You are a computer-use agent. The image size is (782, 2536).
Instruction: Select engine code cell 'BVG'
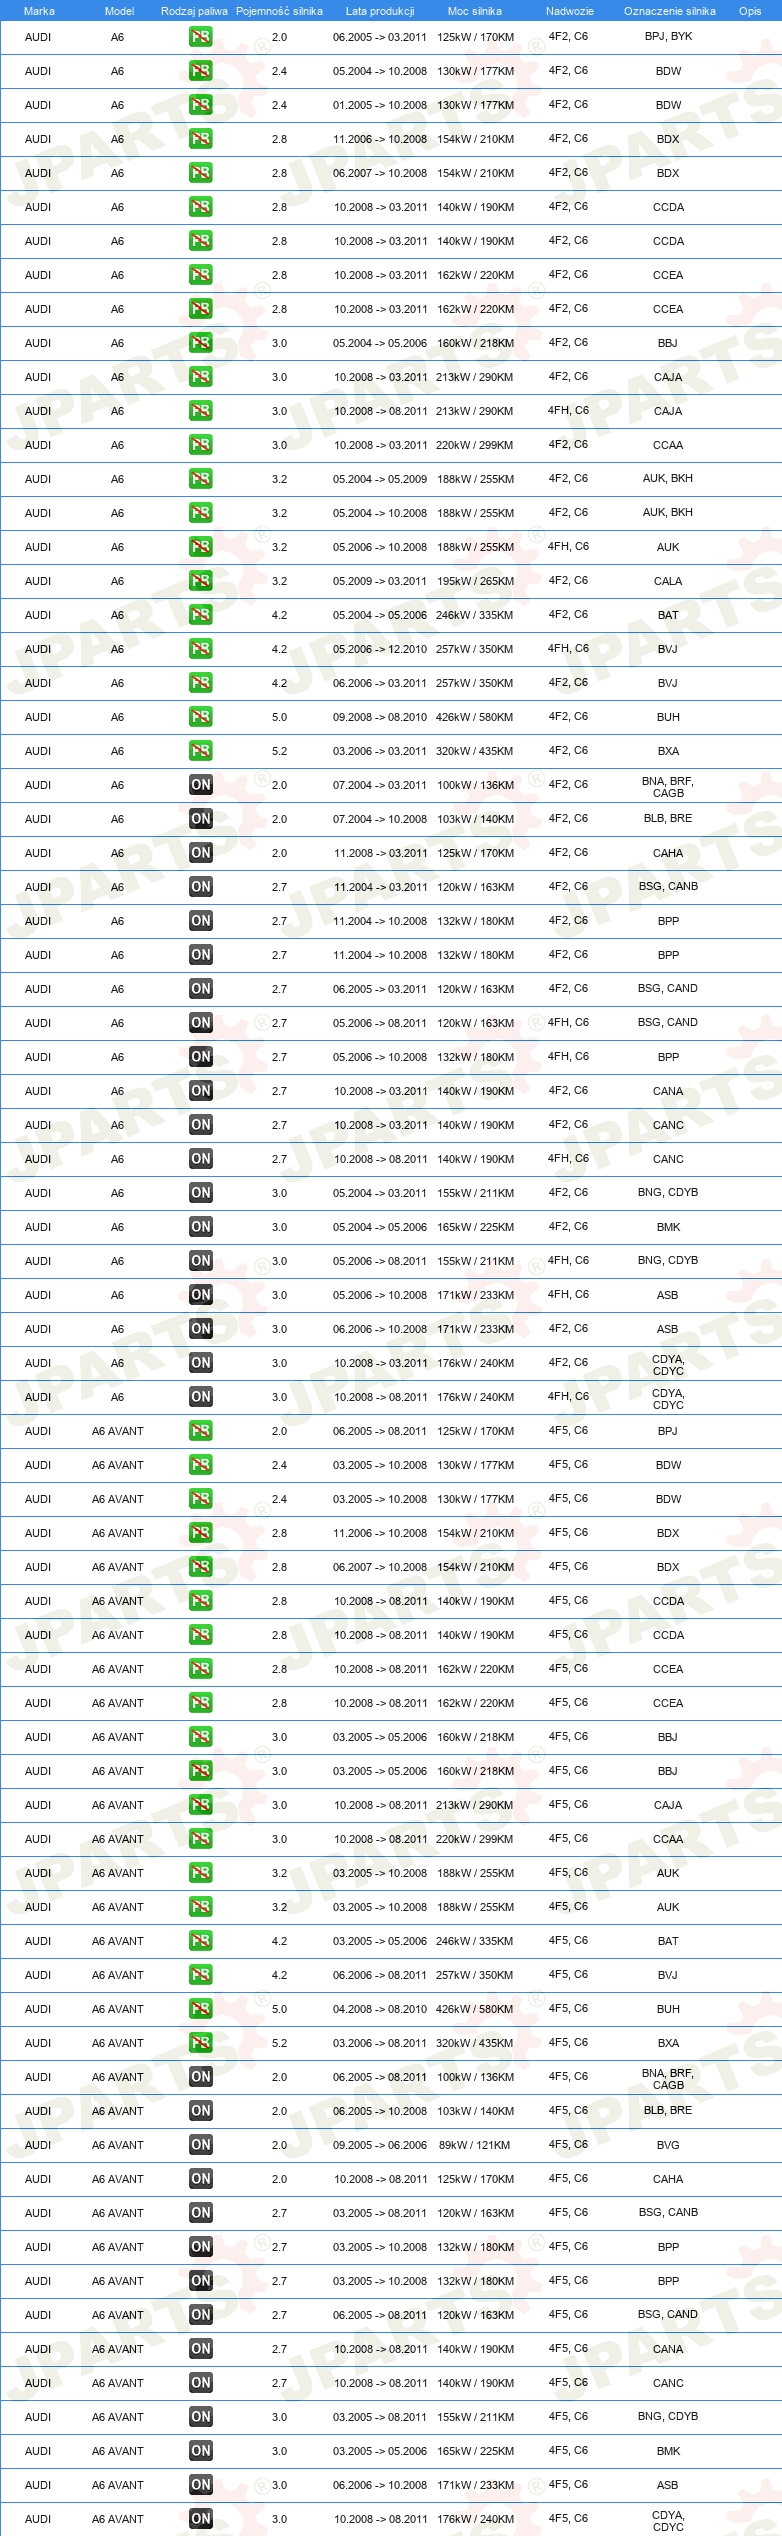coord(668,2145)
